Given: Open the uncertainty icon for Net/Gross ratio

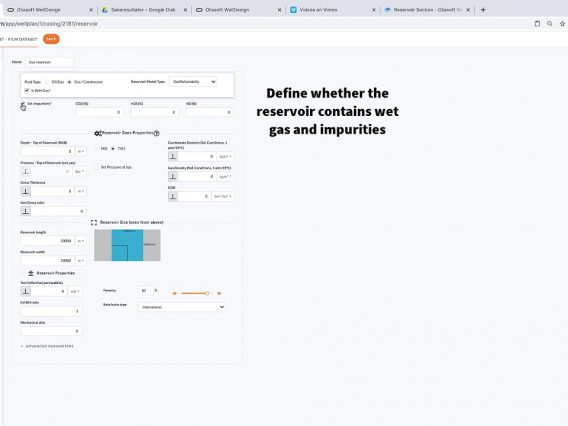Looking at the screenshot, I should [25, 211].
